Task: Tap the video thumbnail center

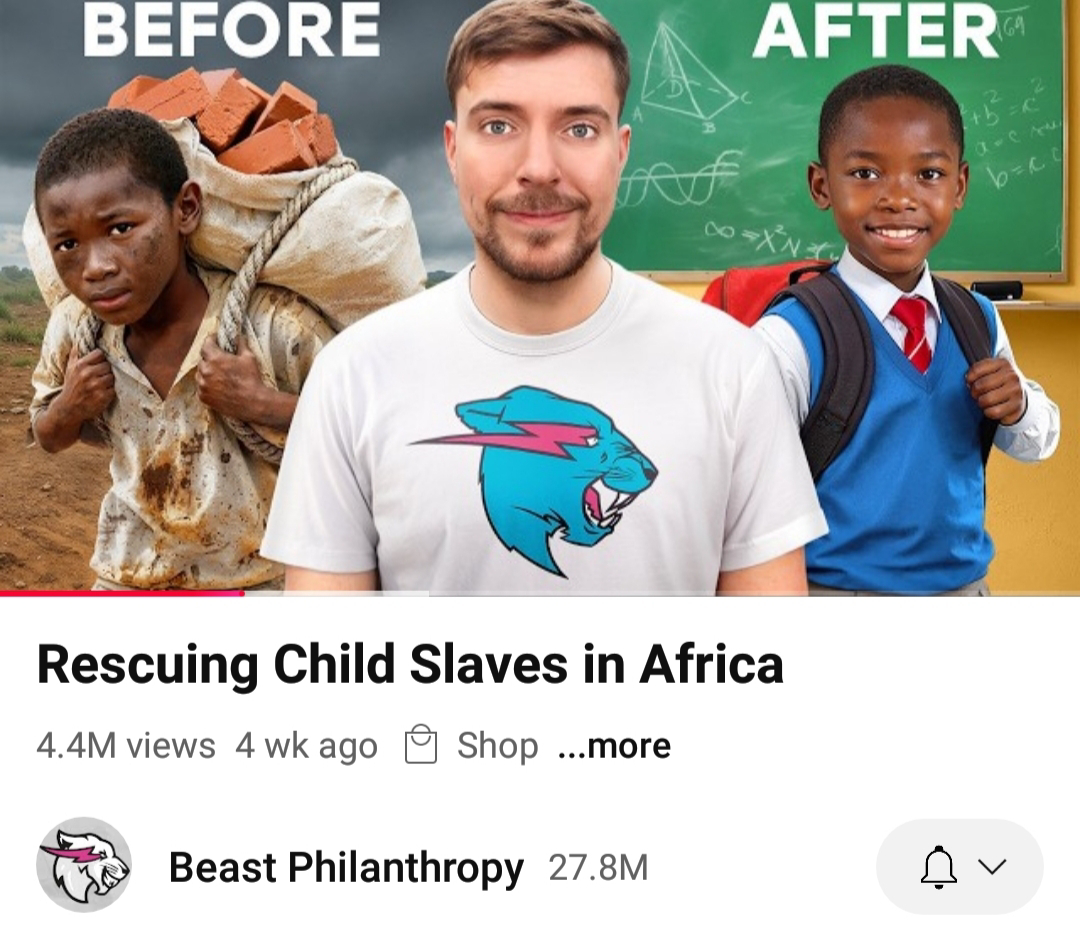Action: [540, 296]
